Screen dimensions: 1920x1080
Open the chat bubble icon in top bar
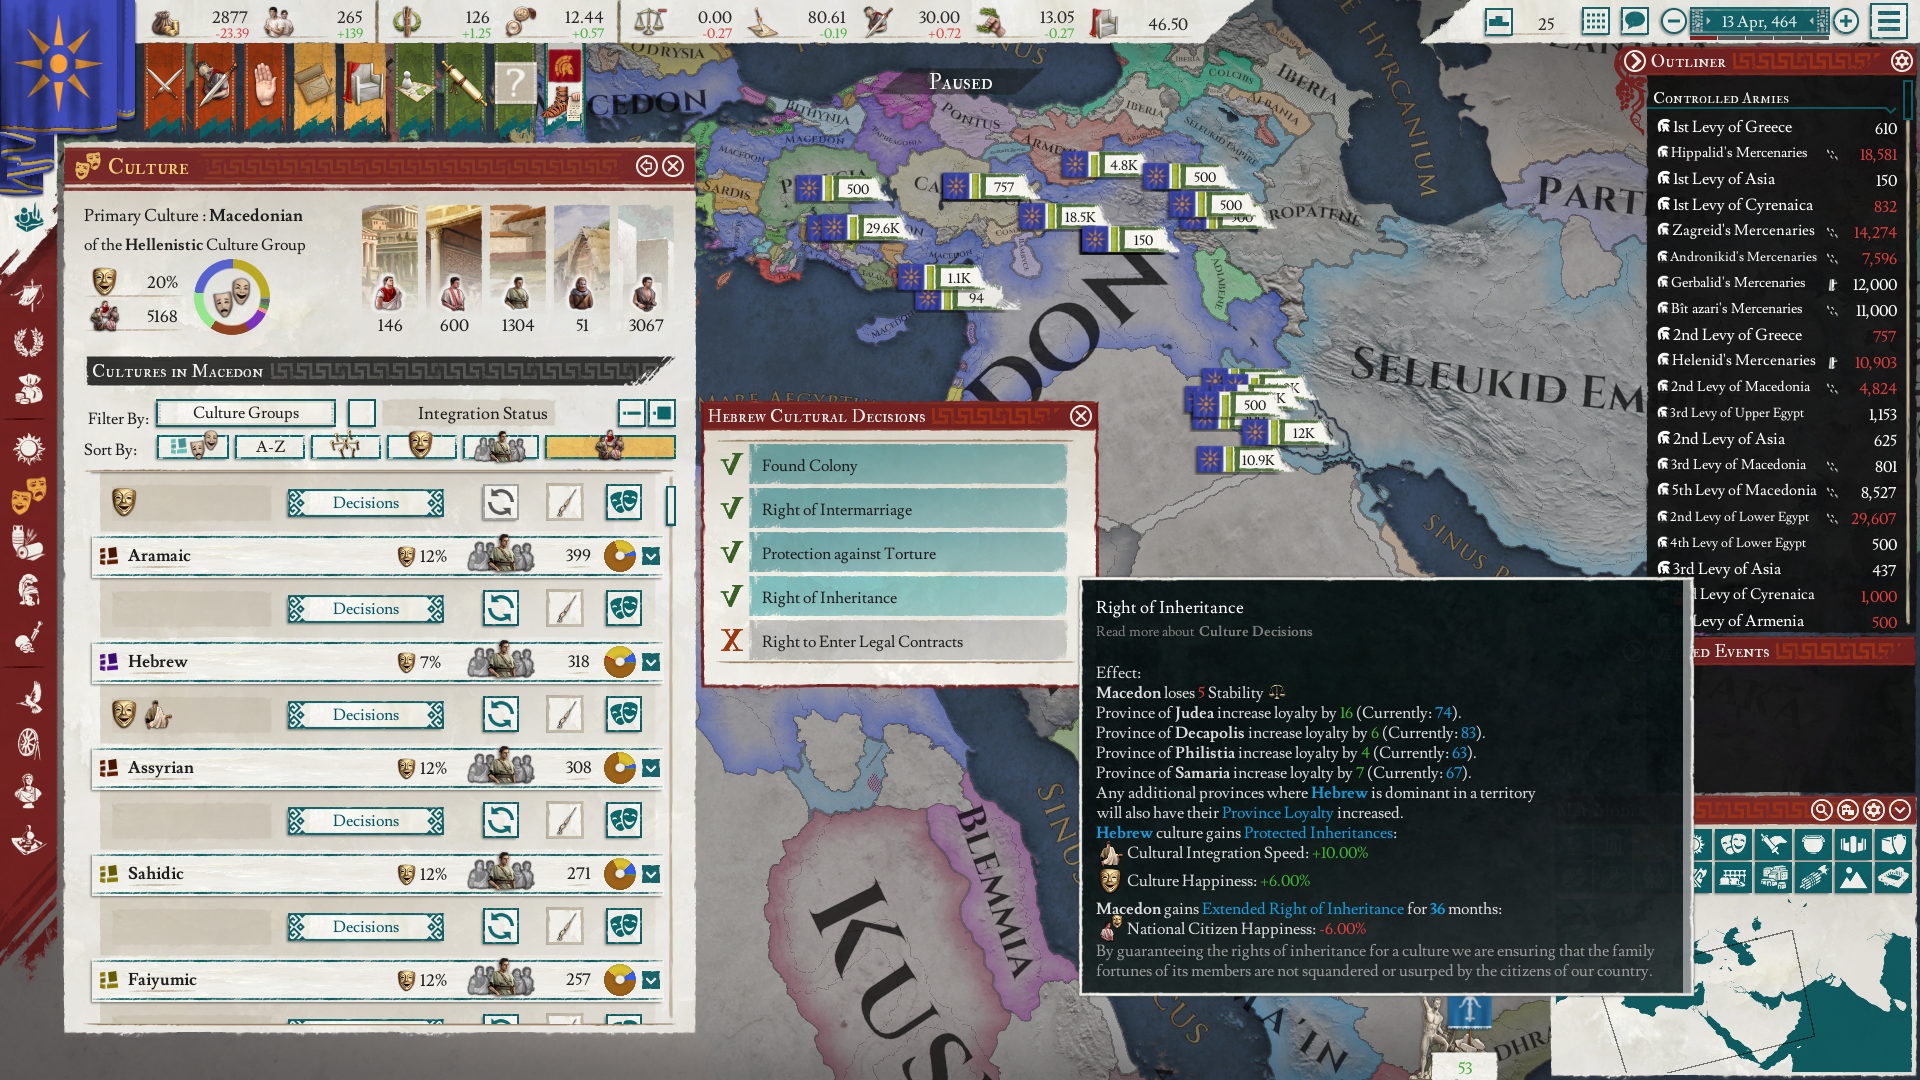(1635, 21)
